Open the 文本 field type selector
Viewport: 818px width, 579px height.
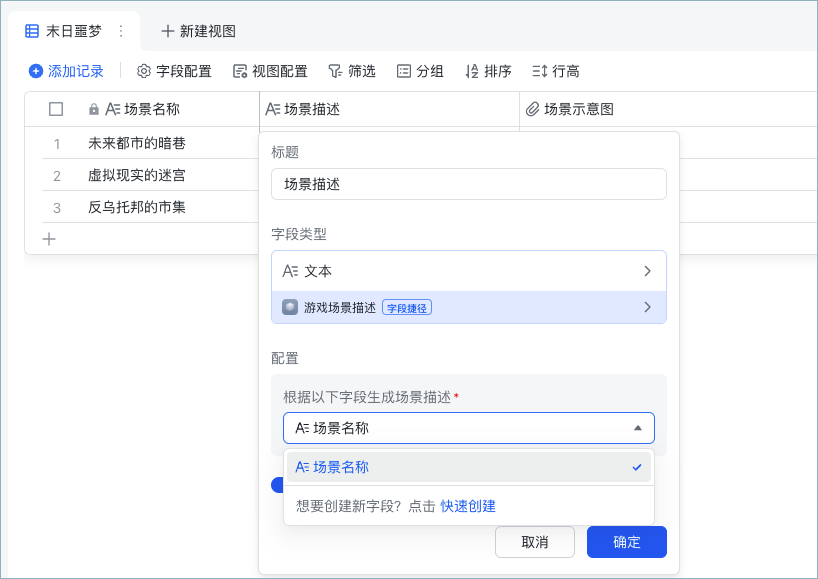pos(468,271)
